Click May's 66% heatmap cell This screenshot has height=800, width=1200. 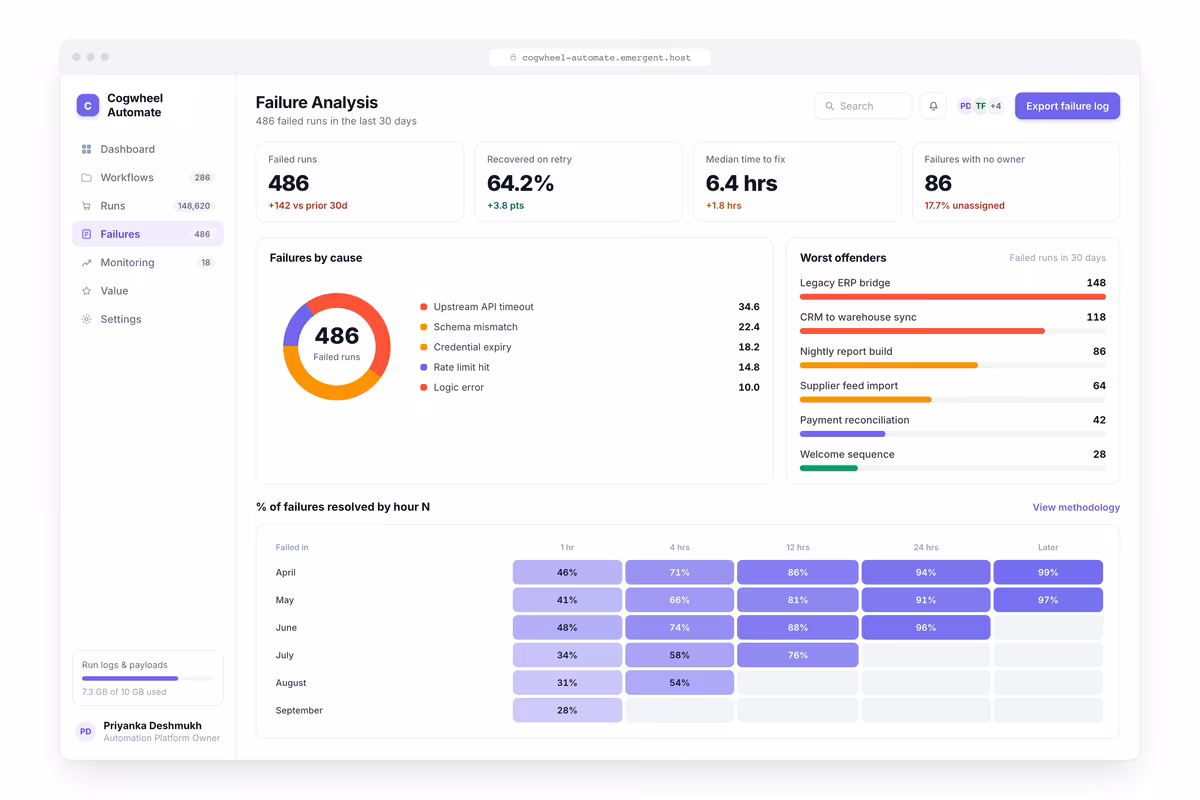[680, 600]
